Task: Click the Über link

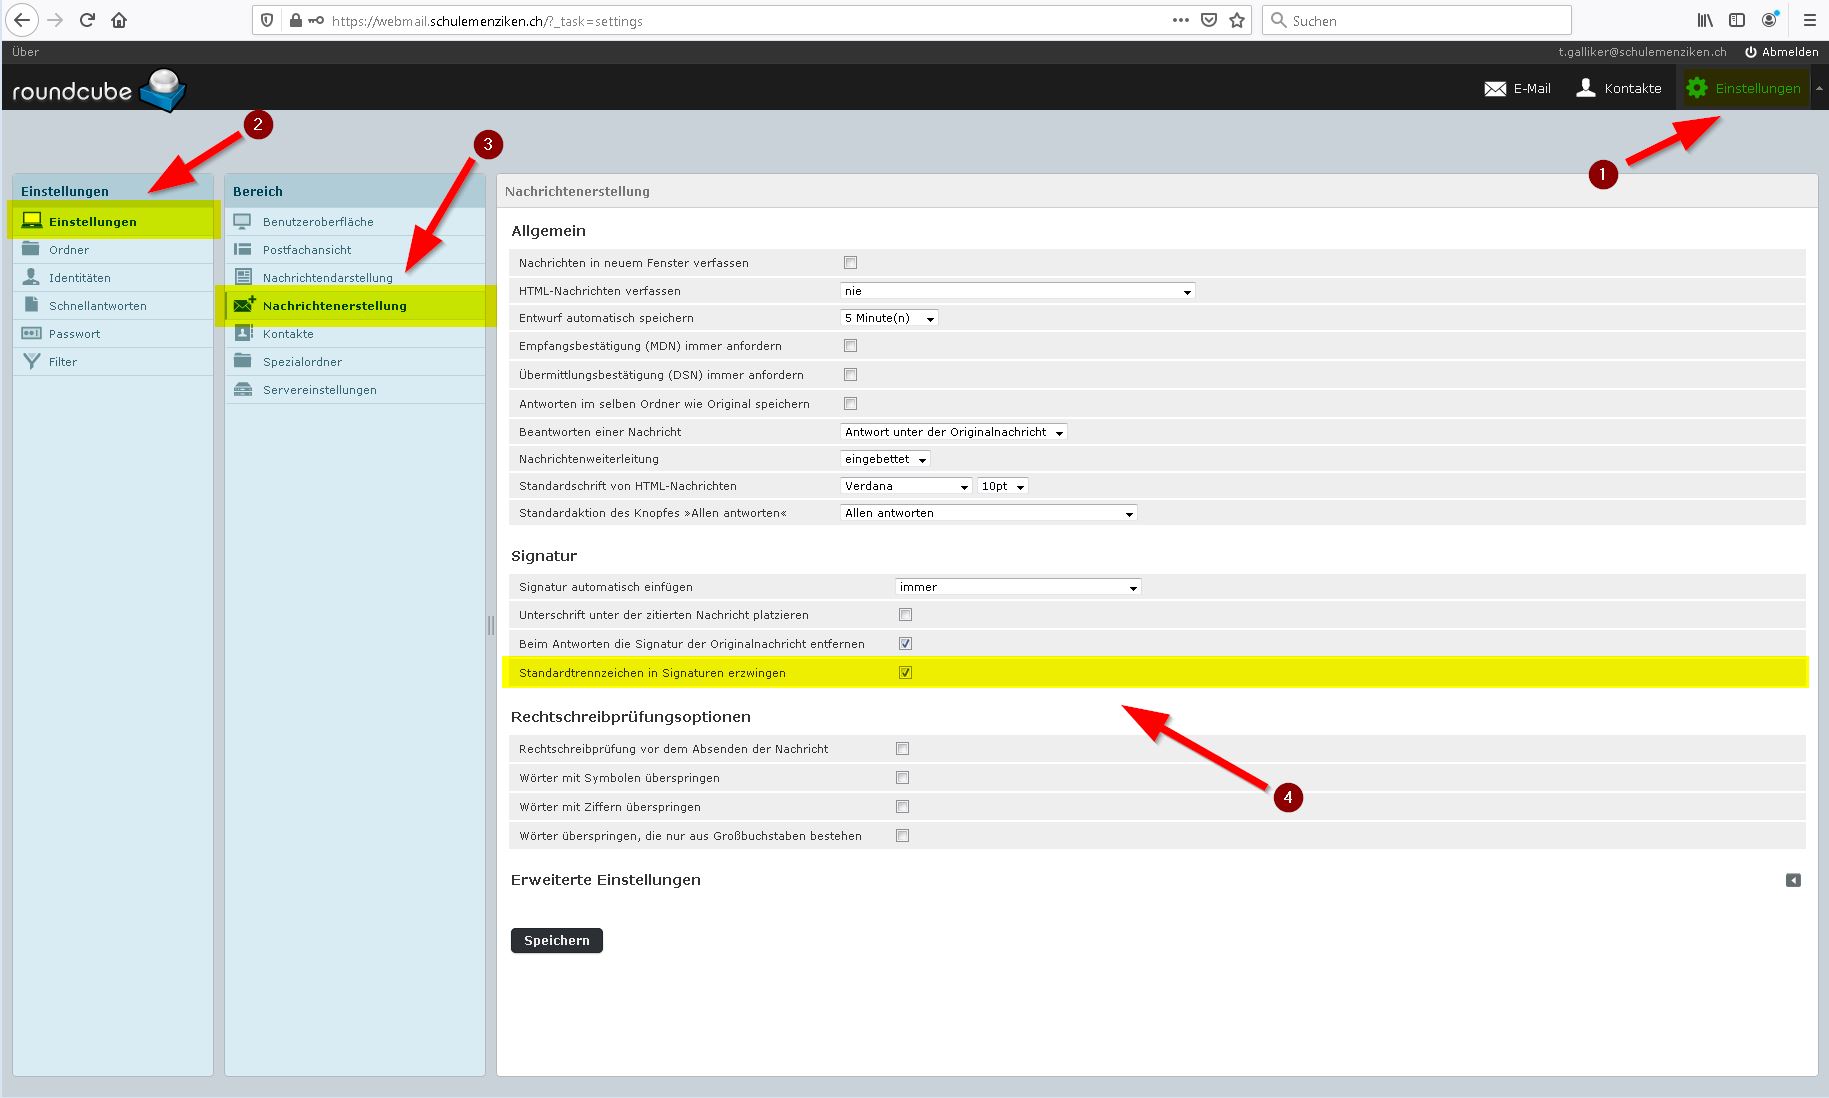Action: 25,52
